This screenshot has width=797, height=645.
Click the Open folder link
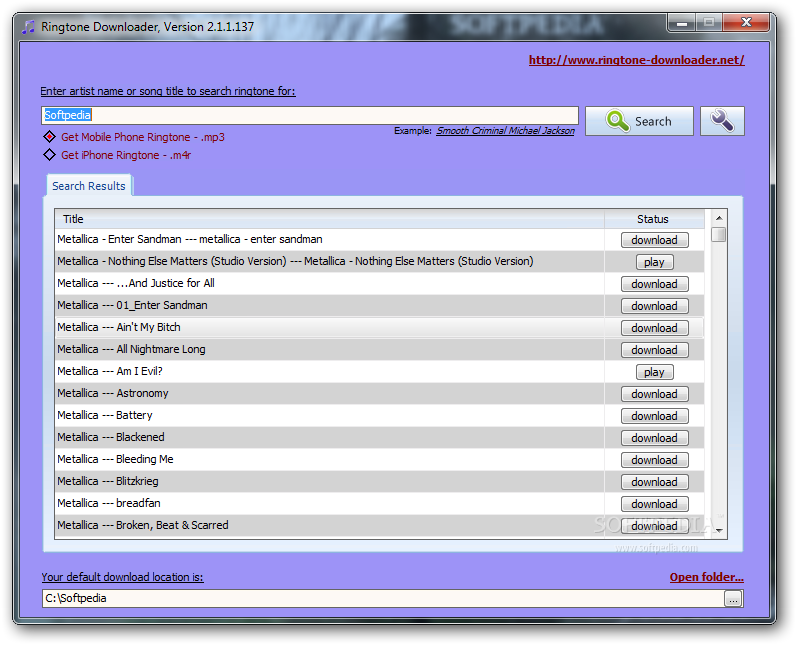(x=707, y=577)
